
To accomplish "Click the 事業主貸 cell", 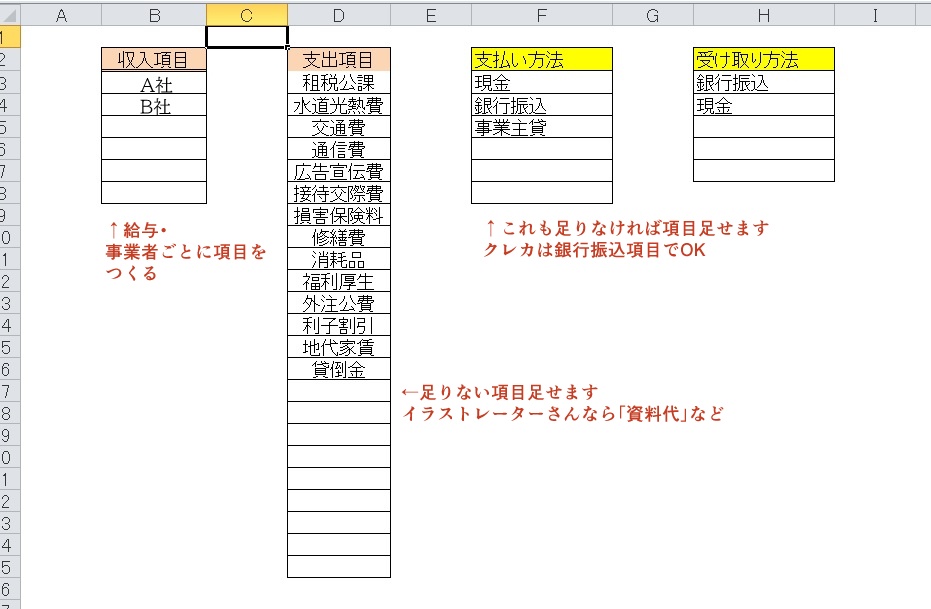I will pyautogui.click(x=541, y=127).
